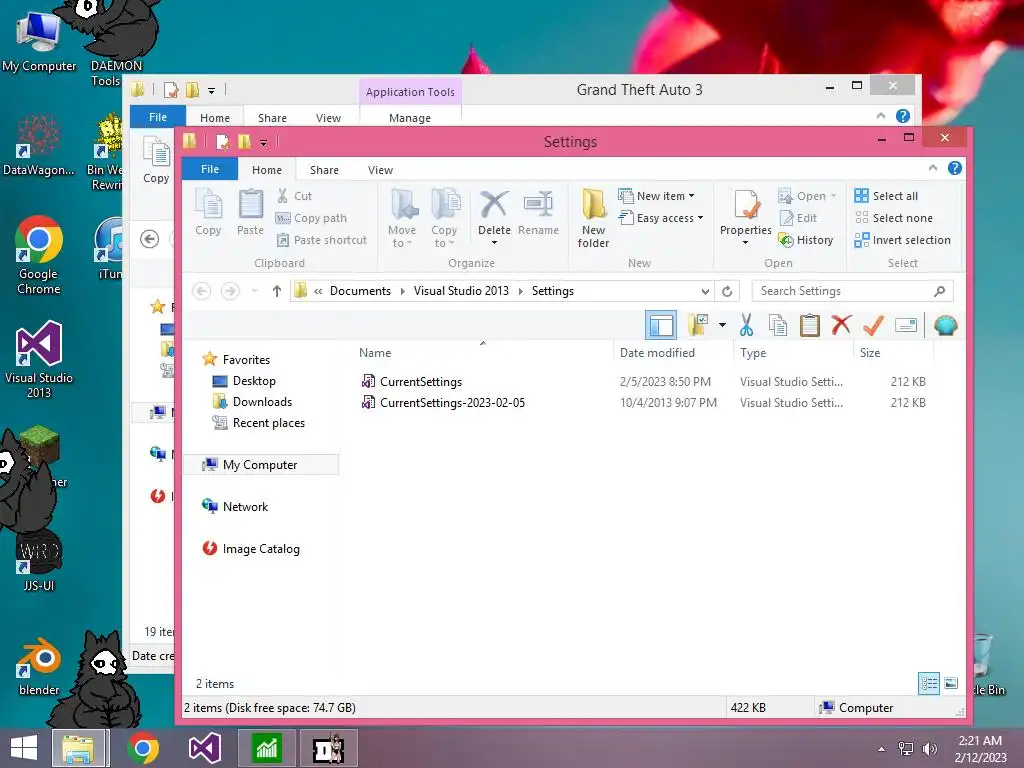Image resolution: width=1024 pixels, height=768 pixels.
Task: Open the New item dropdown
Action: pyautogui.click(x=656, y=196)
